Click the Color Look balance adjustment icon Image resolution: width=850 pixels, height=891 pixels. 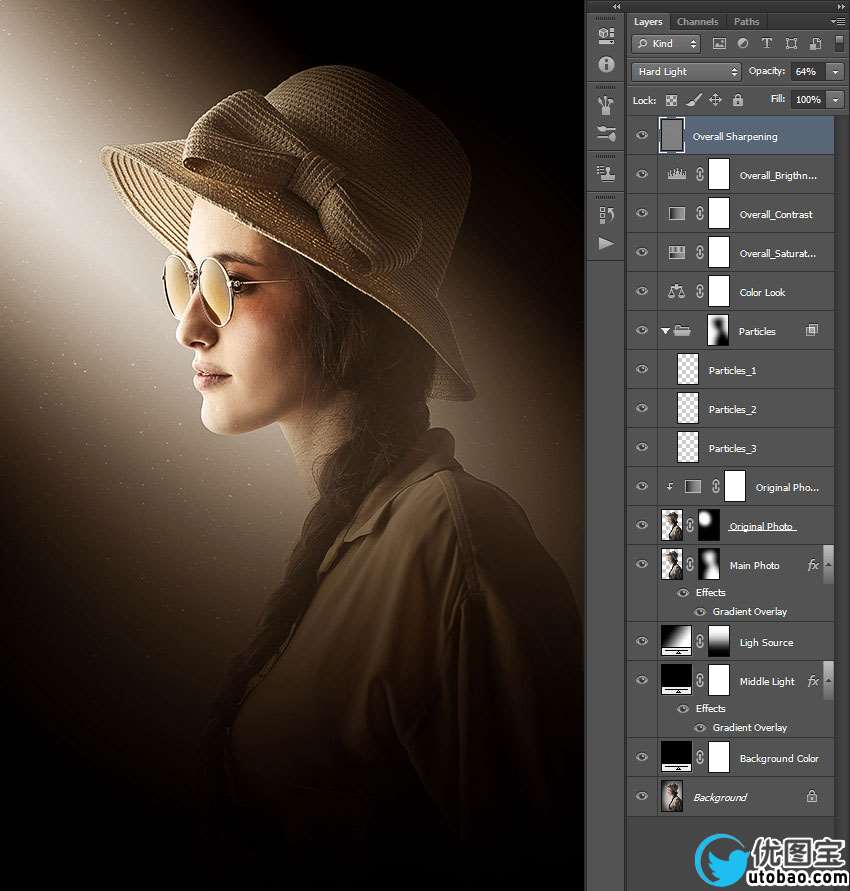676,293
